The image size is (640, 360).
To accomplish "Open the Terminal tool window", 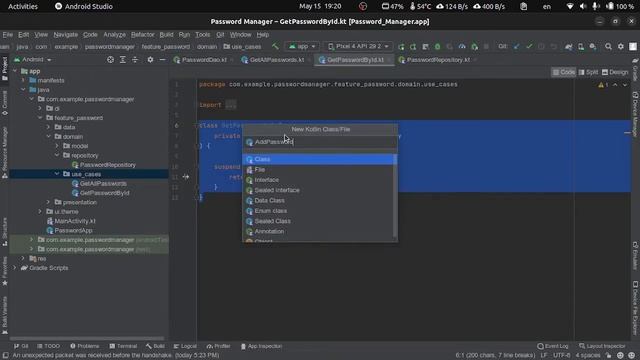I will pos(123,346).
